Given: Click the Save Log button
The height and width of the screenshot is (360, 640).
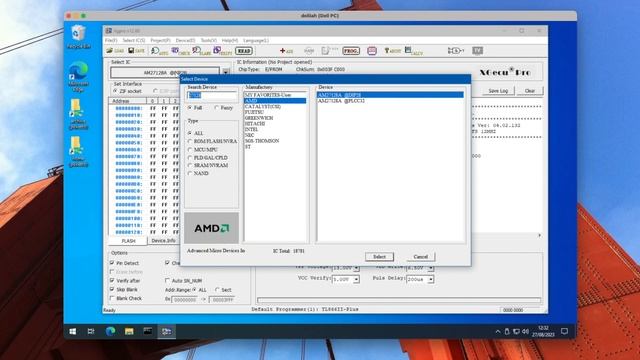Looking at the screenshot, I should click(x=498, y=91).
